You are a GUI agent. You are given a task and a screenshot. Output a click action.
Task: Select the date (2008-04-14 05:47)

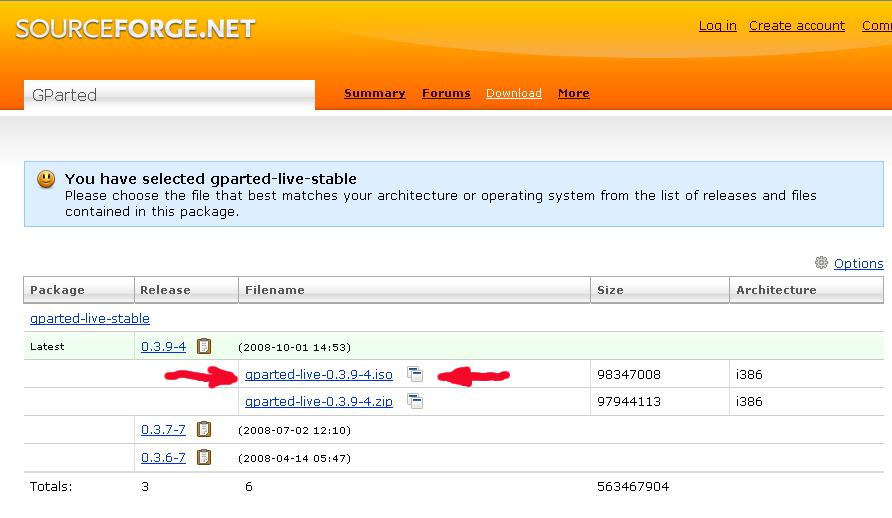click(x=294, y=458)
